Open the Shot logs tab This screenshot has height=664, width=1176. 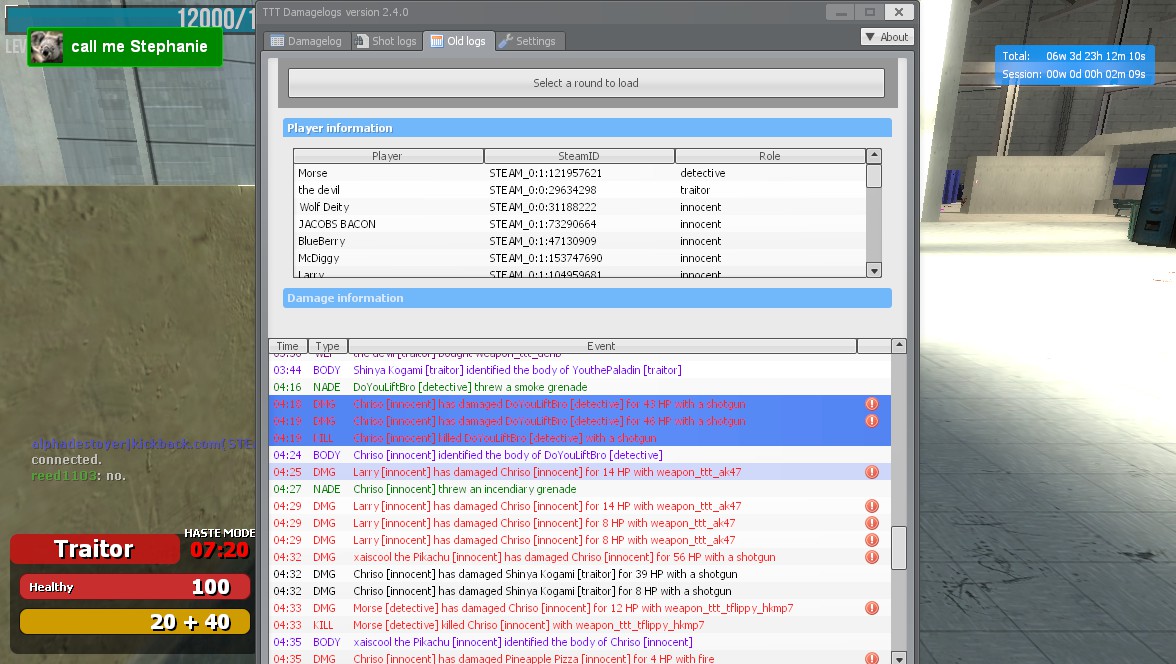[x=386, y=41]
